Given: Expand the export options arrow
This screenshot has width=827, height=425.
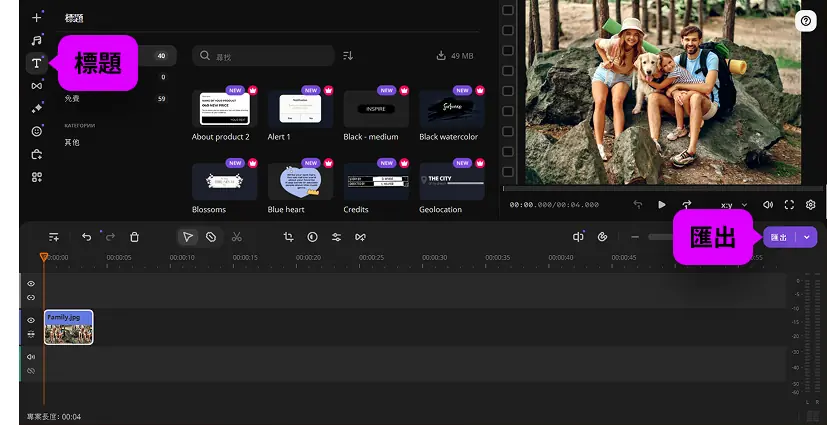Looking at the screenshot, I should pyautogui.click(x=807, y=237).
